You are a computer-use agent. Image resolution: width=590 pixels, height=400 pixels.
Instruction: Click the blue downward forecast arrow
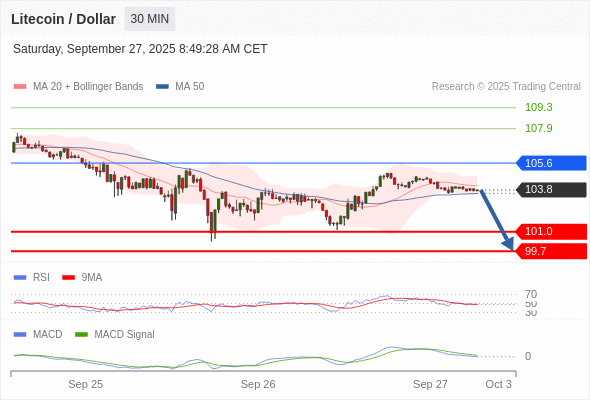pos(497,220)
